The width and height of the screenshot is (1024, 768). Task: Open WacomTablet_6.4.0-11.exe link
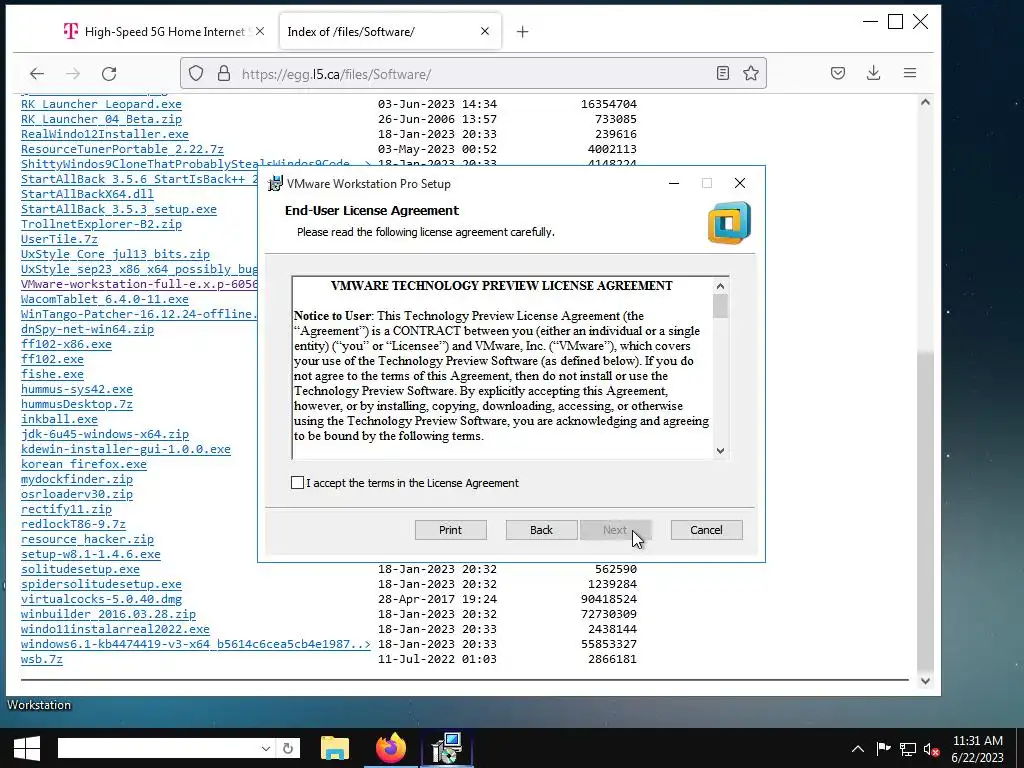click(104, 299)
